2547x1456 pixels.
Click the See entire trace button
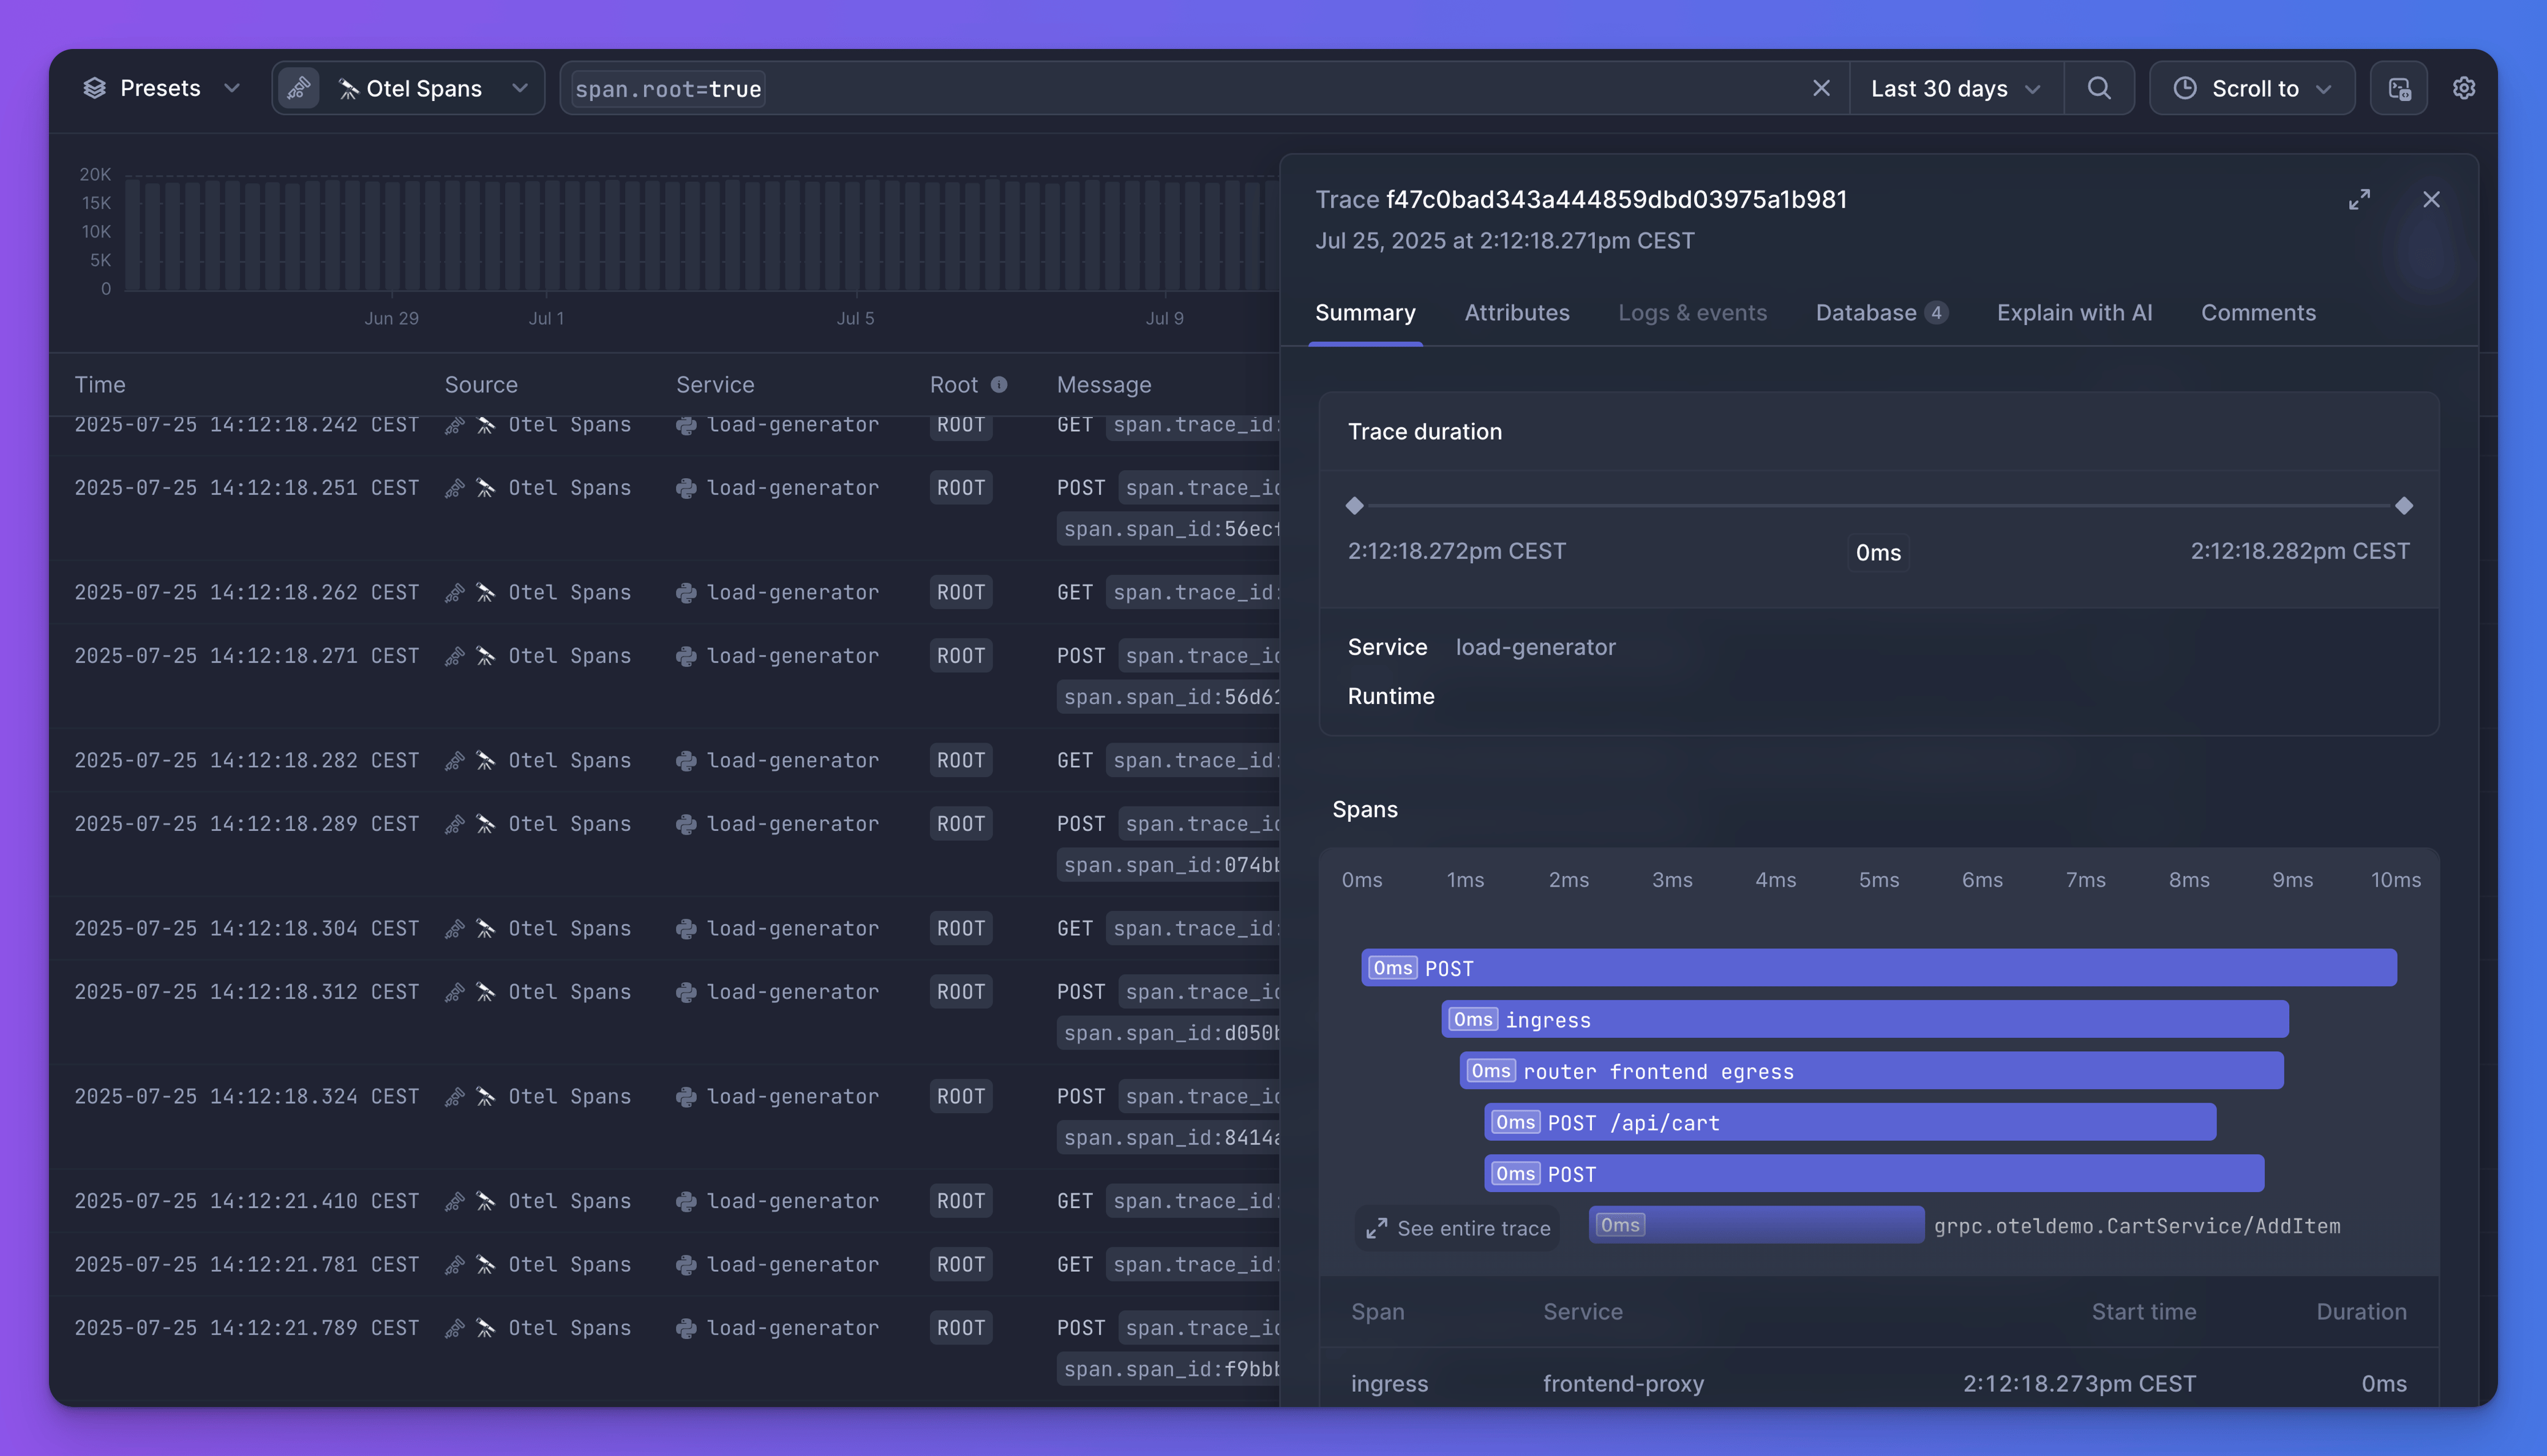(x=1458, y=1228)
